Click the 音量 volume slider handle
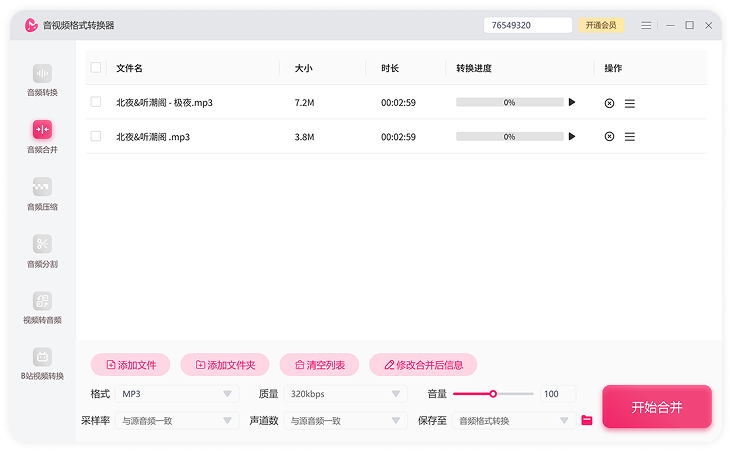This screenshot has height=452, width=732. [493, 394]
